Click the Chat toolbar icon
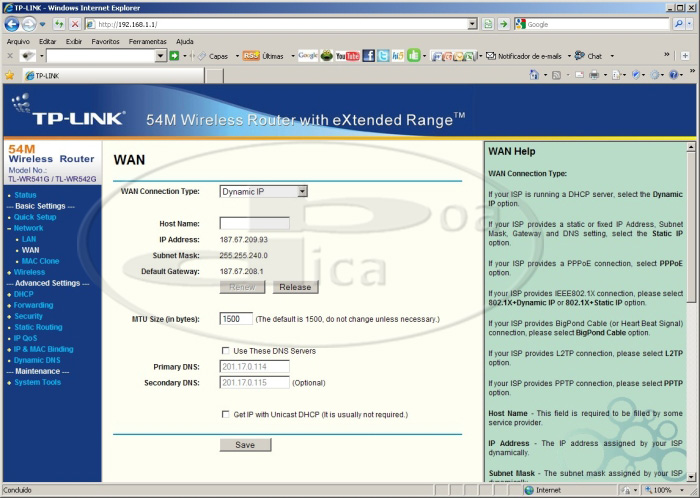The height and width of the screenshot is (498, 700). tap(579, 56)
